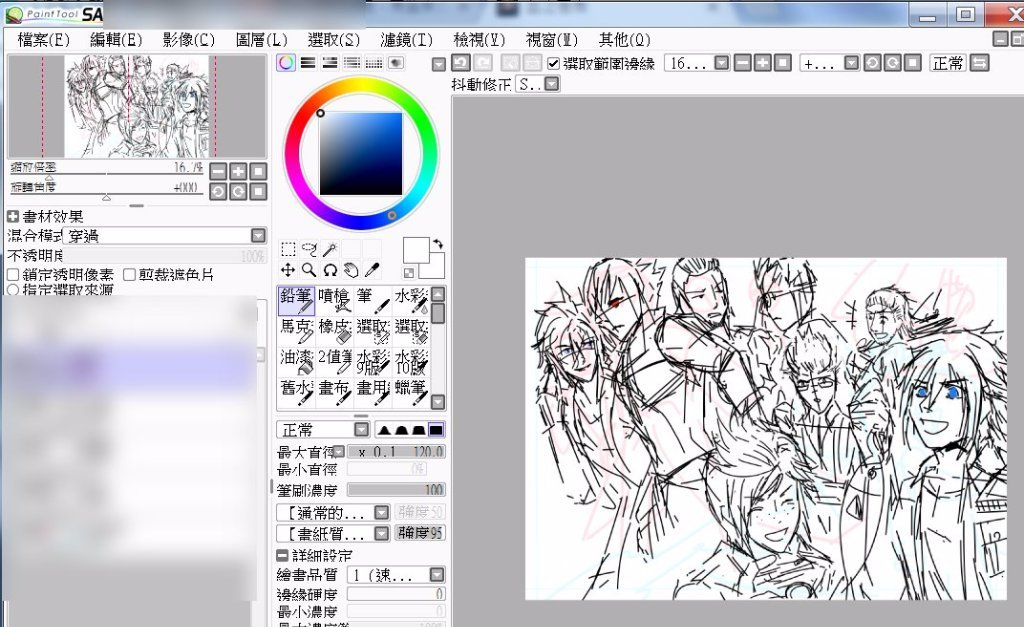
Task: Select the lasso selection tool
Action: point(309,249)
